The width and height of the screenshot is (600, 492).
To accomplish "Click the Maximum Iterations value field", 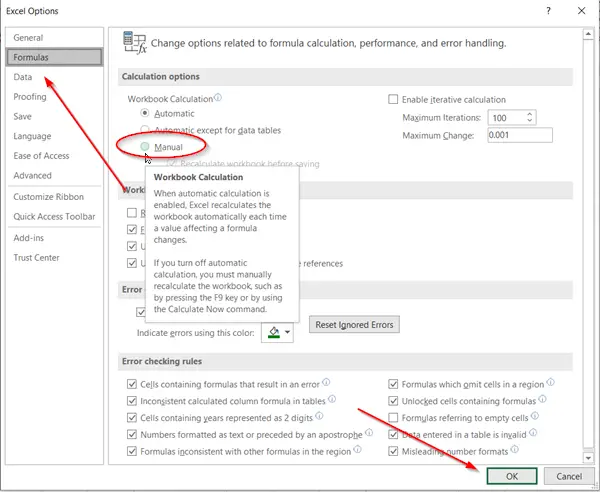I will click(506, 117).
